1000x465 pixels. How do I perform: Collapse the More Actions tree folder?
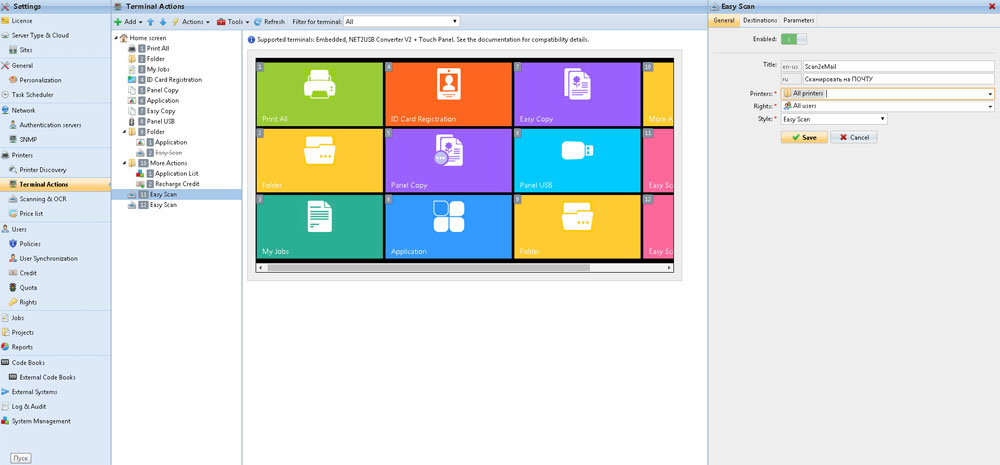pyautogui.click(x=124, y=163)
